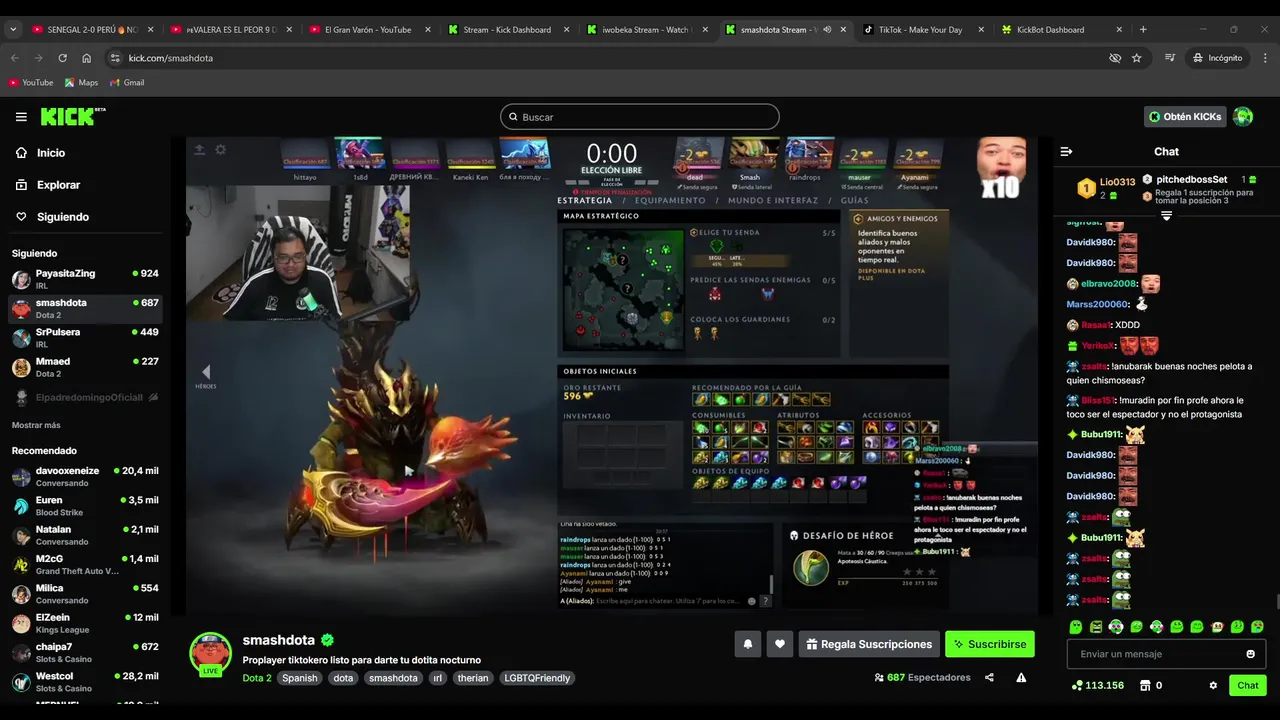This screenshot has width=1280, height=720.
Task: Send message with green Chat button
Action: point(1248,685)
